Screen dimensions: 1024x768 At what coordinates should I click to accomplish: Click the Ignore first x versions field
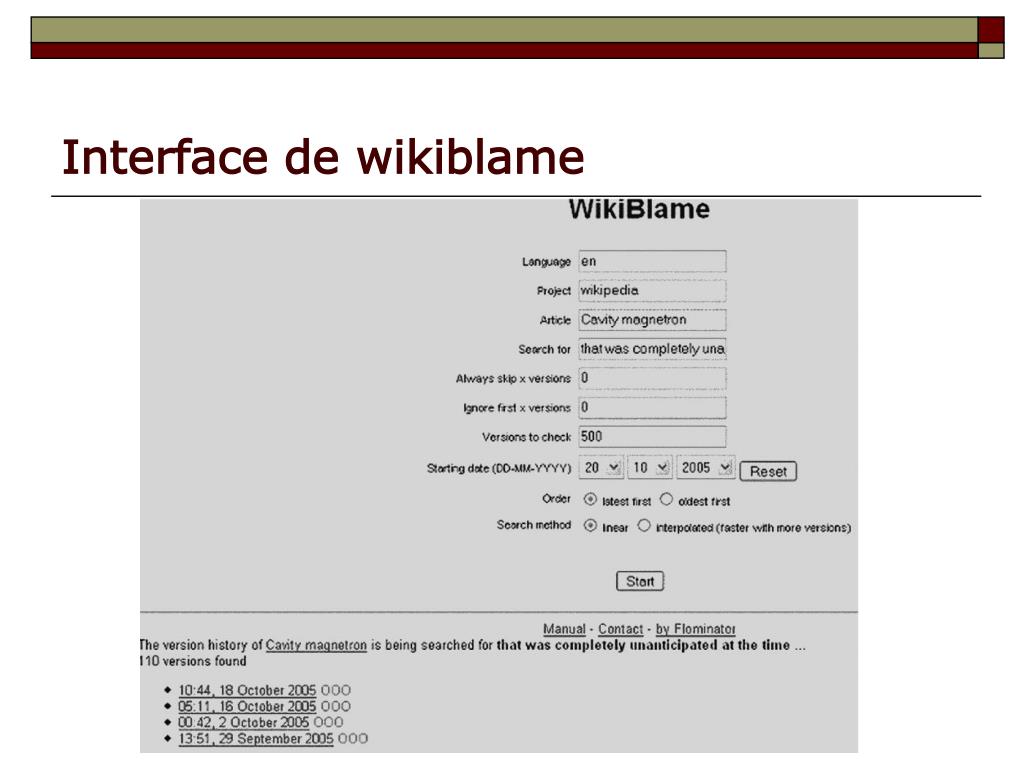pyautogui.click(x=652, y=408)
